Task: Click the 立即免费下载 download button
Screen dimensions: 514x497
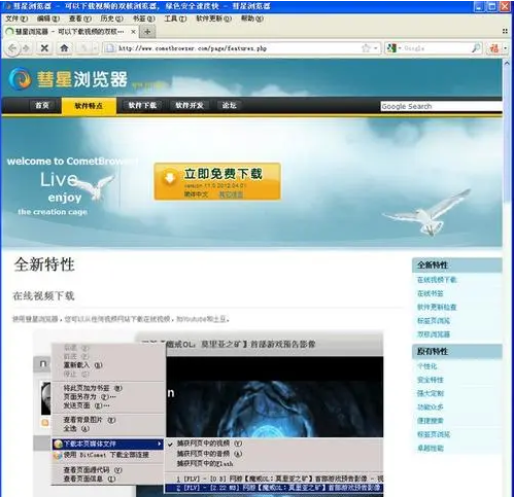Action: point(217,181)
